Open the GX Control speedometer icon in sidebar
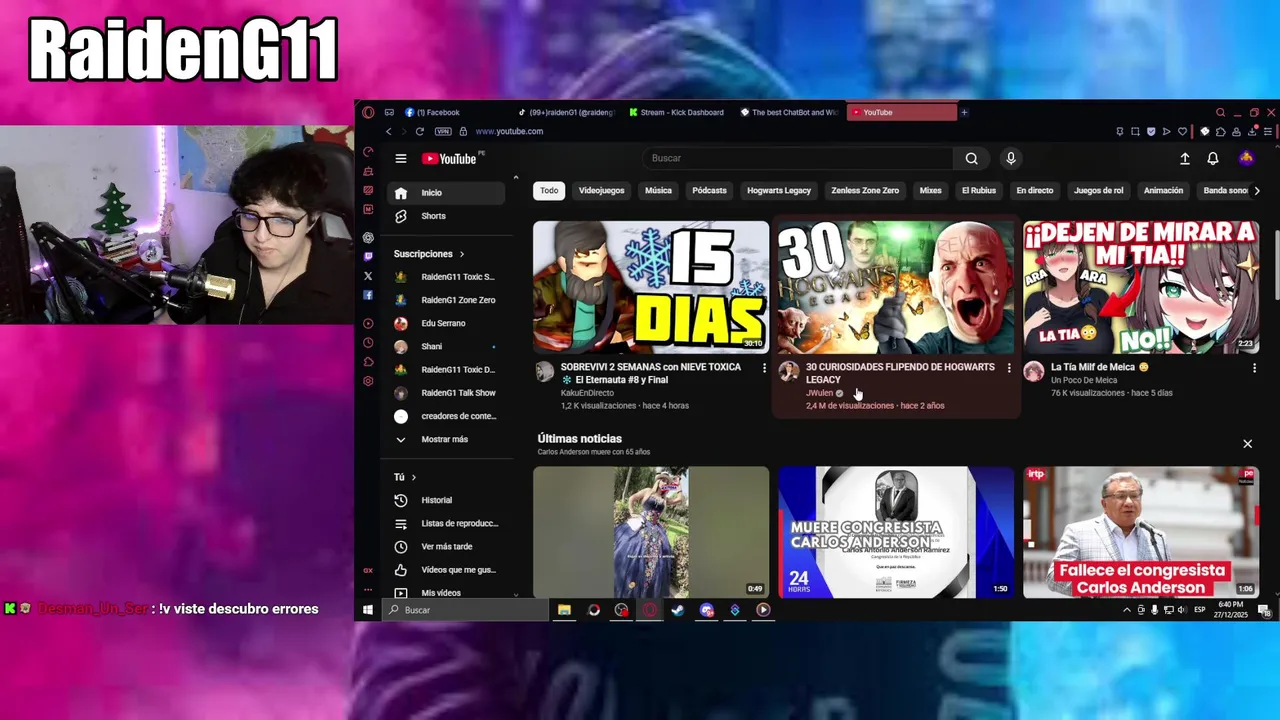Screen dimensions: 1280x720 click(368, 152)
